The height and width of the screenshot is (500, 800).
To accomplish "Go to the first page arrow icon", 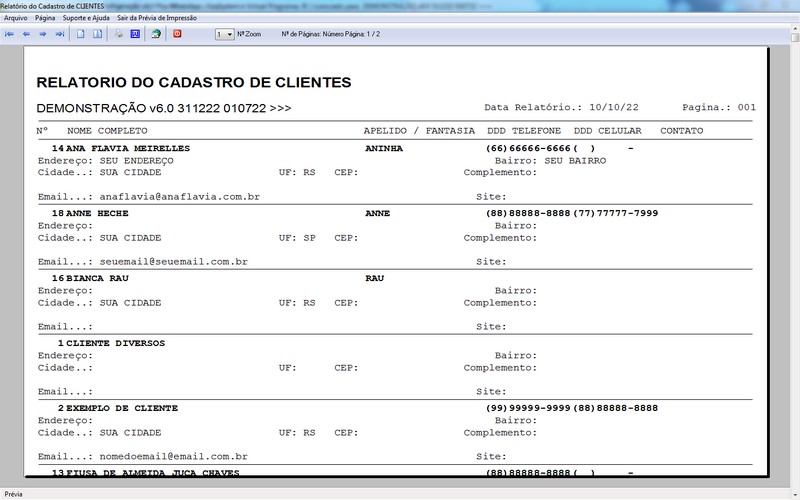I will coord(9,34).
